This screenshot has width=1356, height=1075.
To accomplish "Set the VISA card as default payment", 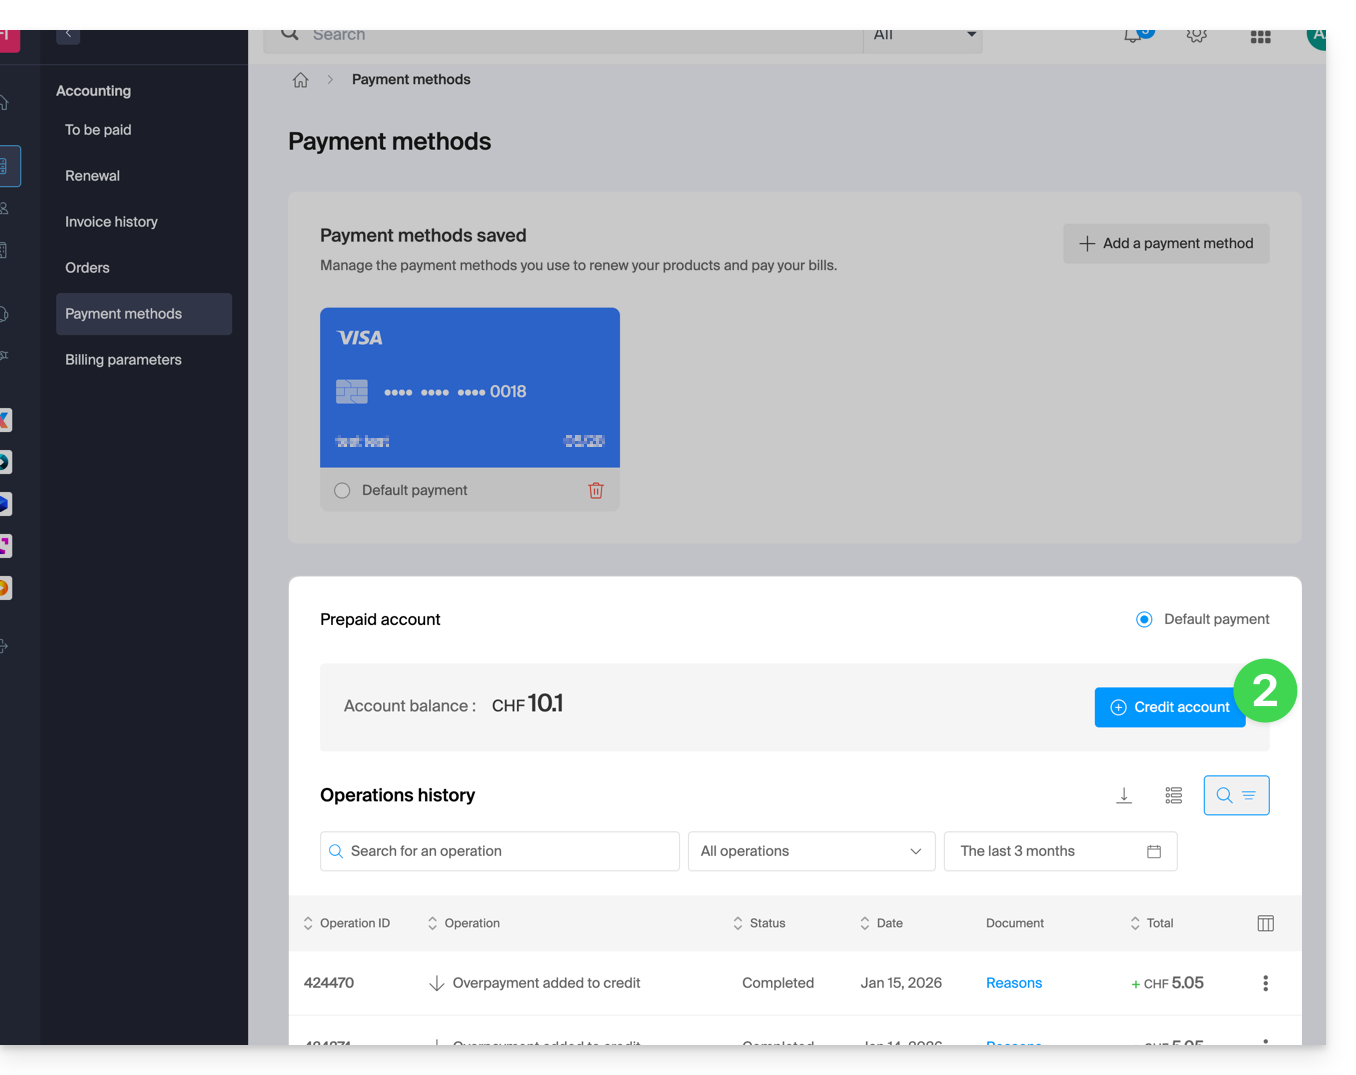I will pos(342,490).
